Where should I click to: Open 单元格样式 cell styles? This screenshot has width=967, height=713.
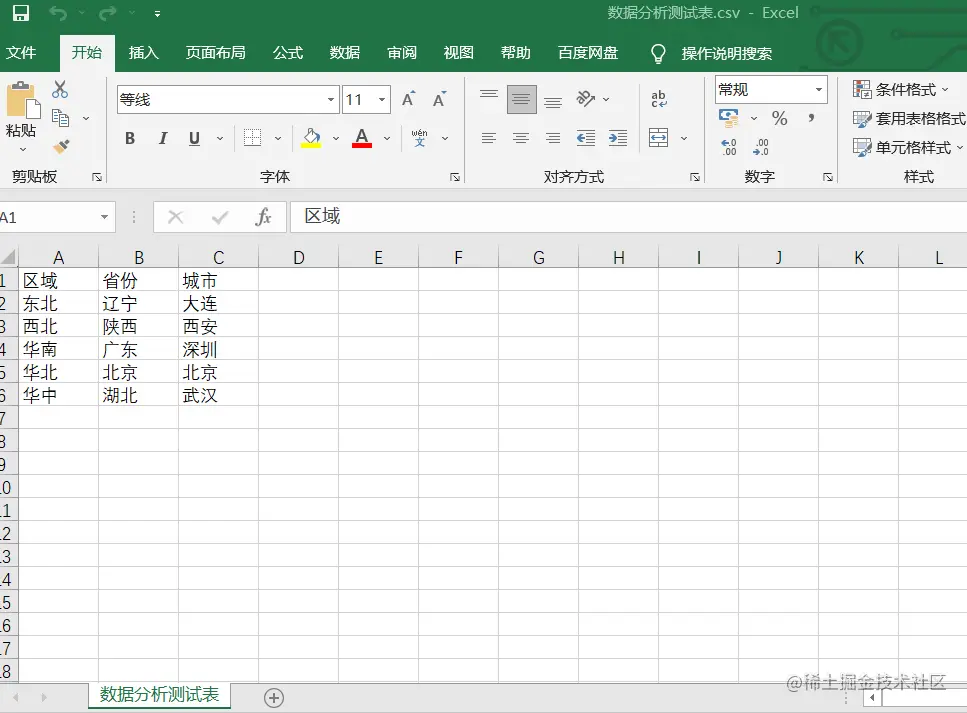pyautogui.click(x=907, y=147)
